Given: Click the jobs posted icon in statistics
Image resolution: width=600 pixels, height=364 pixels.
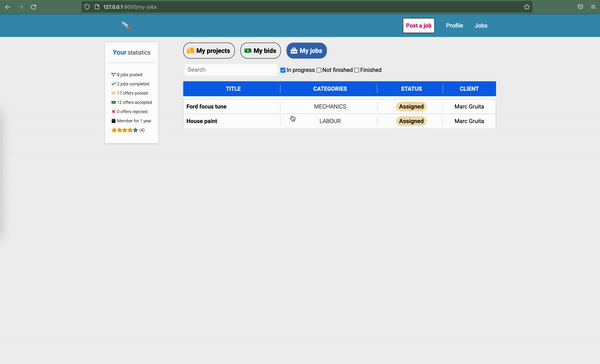Looking at the screenshot, I should point(113,75).
